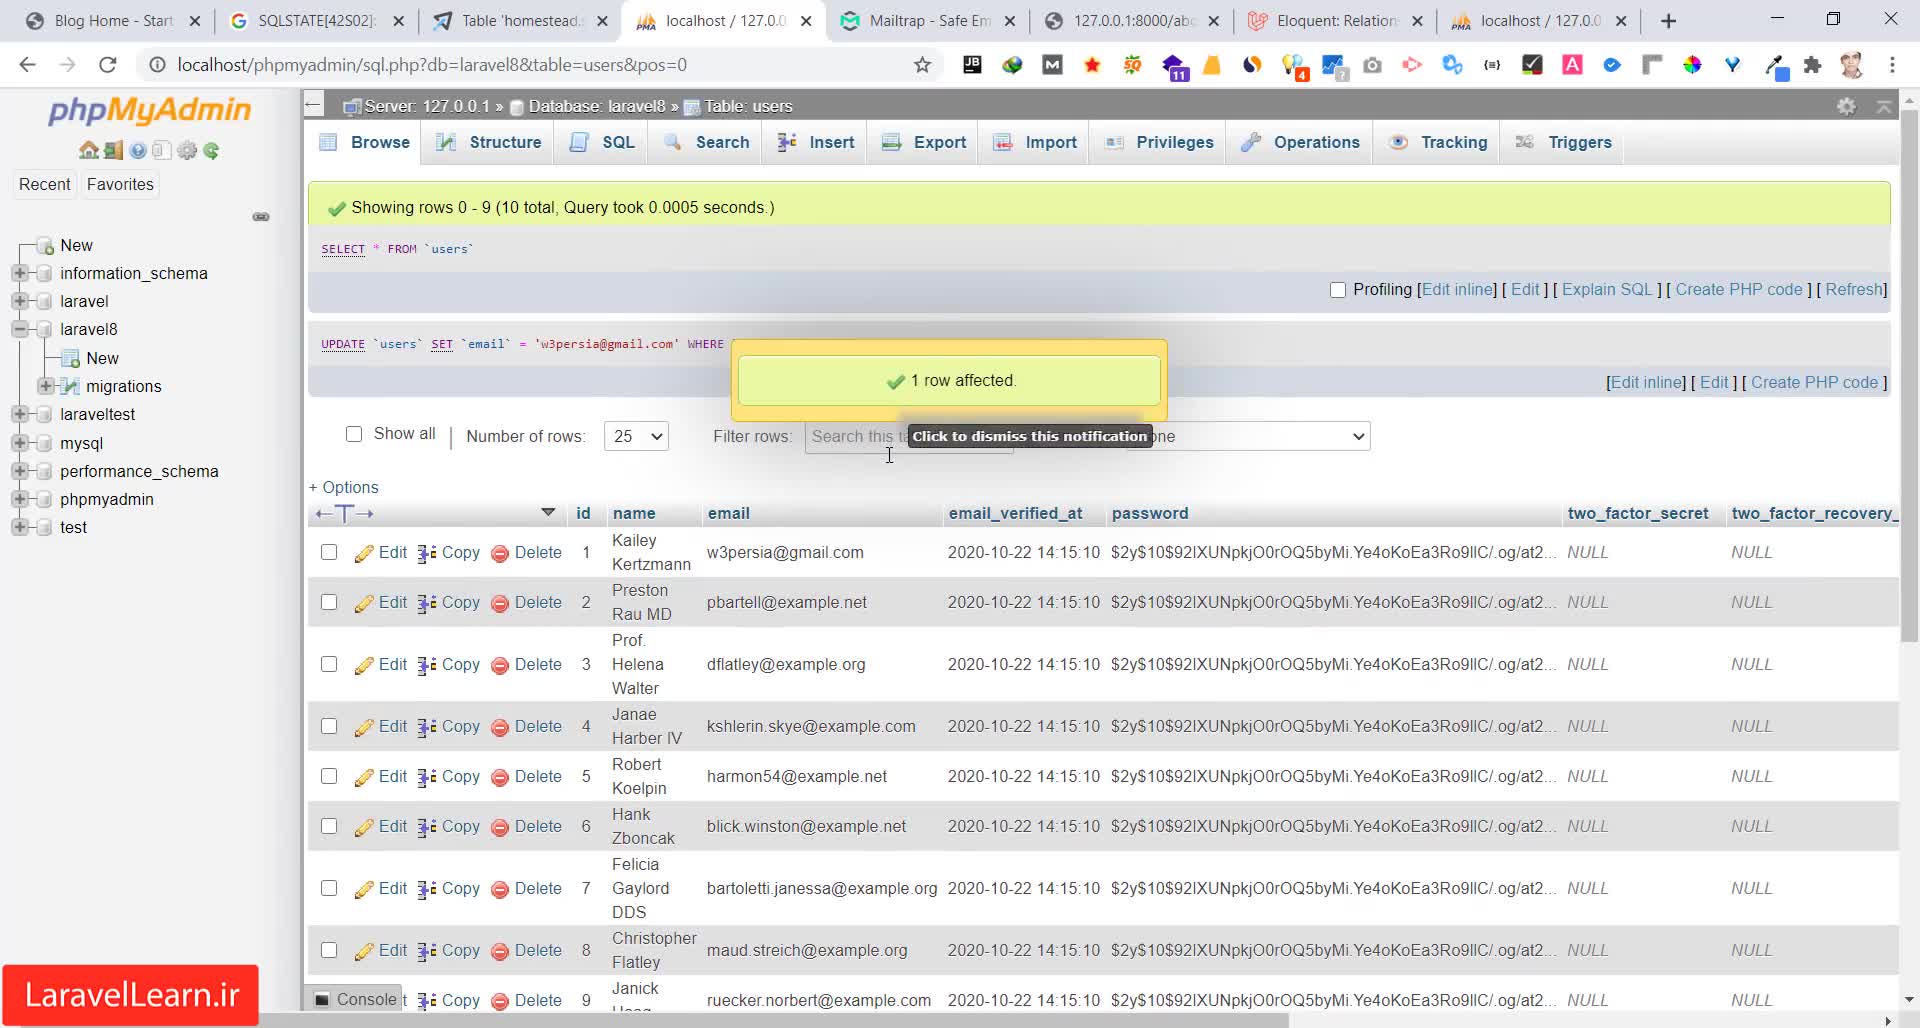1920x1028 pixels.
Task: Click the Refresh link
Action: pyautogui.click(x=1854, y=289)
